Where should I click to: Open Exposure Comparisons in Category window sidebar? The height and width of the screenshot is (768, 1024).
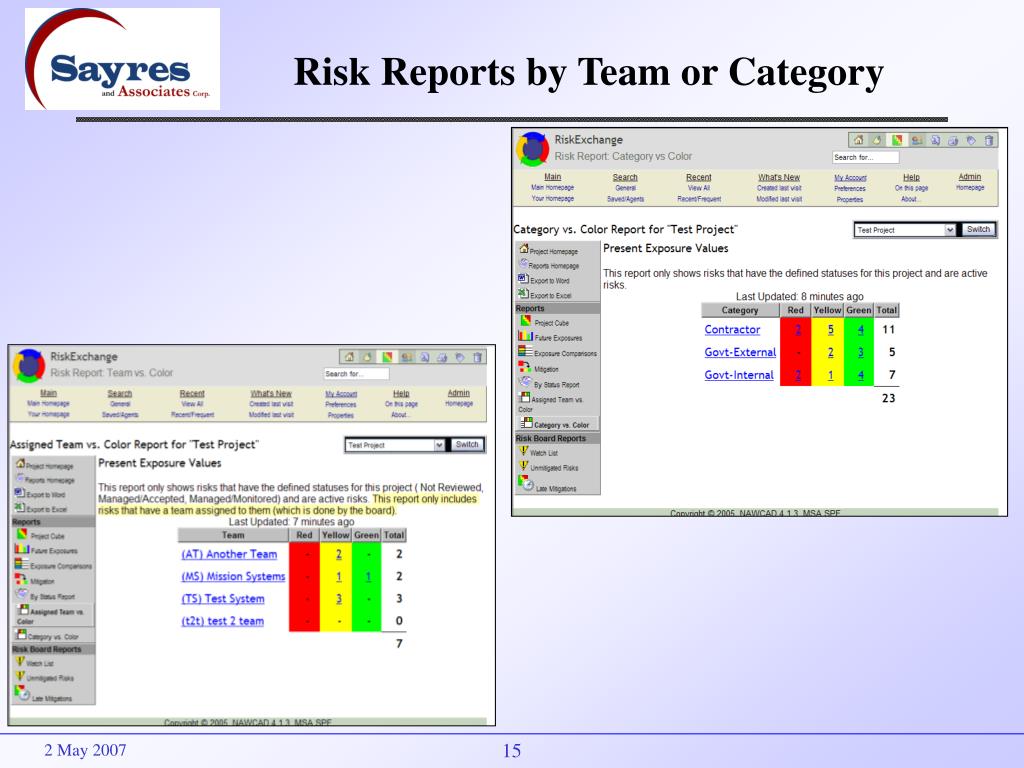pos(558,353)
